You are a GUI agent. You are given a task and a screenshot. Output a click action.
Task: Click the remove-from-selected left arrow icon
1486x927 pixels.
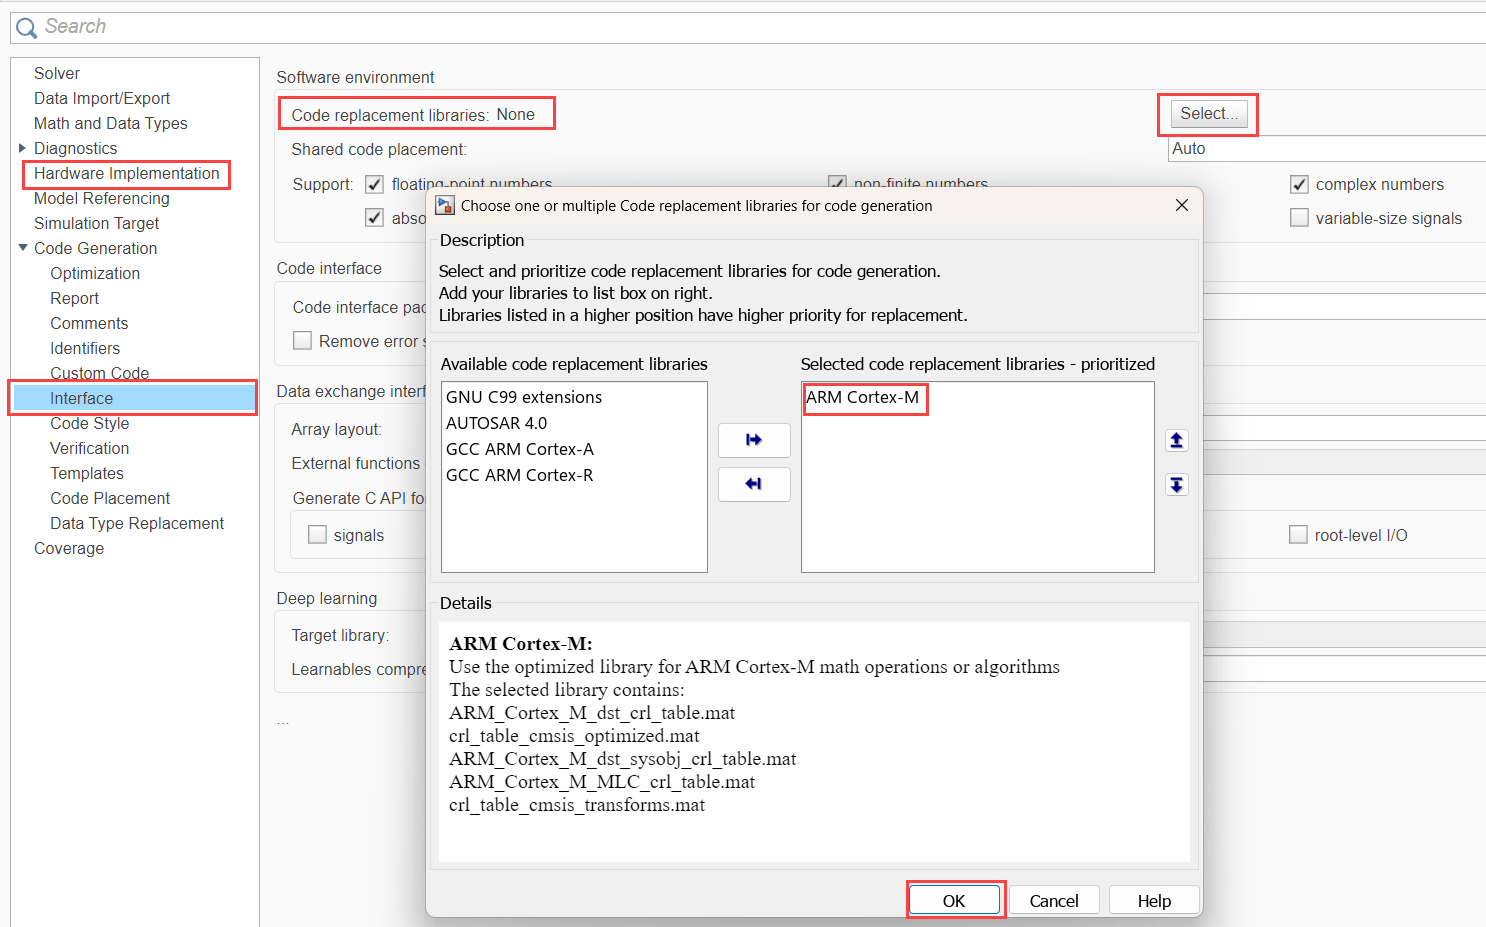pos(754,484)
